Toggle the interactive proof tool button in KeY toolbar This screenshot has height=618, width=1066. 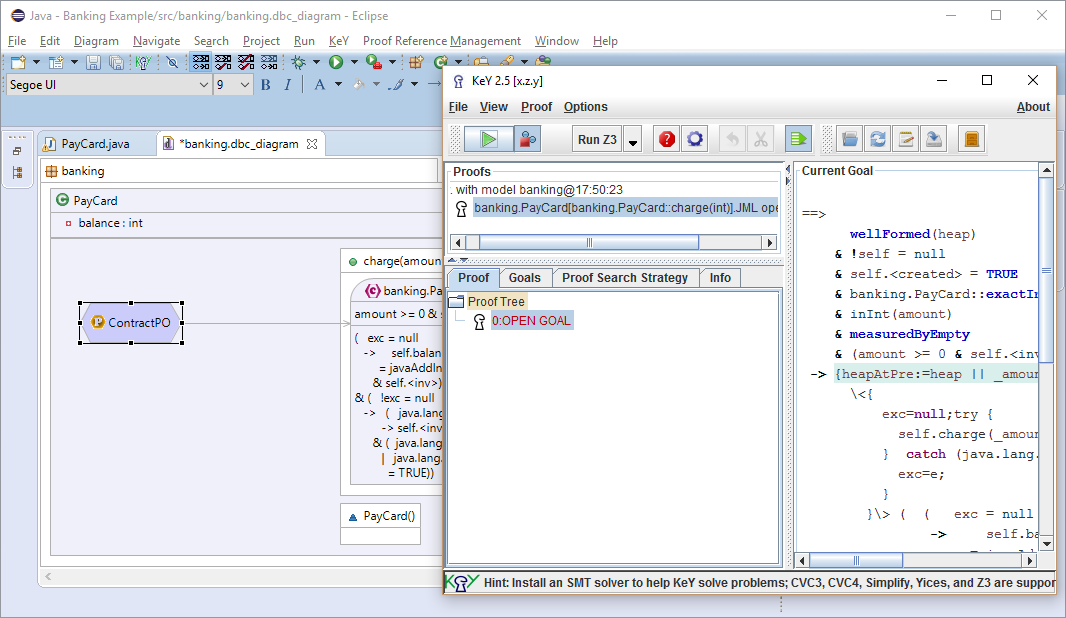point(528,139)
